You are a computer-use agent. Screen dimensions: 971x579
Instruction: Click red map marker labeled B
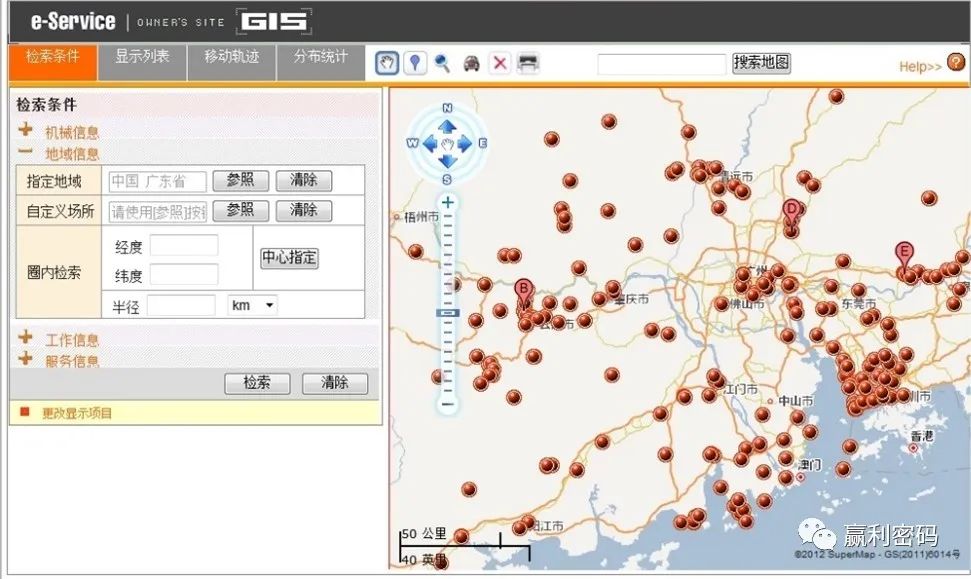pos(522,290)
